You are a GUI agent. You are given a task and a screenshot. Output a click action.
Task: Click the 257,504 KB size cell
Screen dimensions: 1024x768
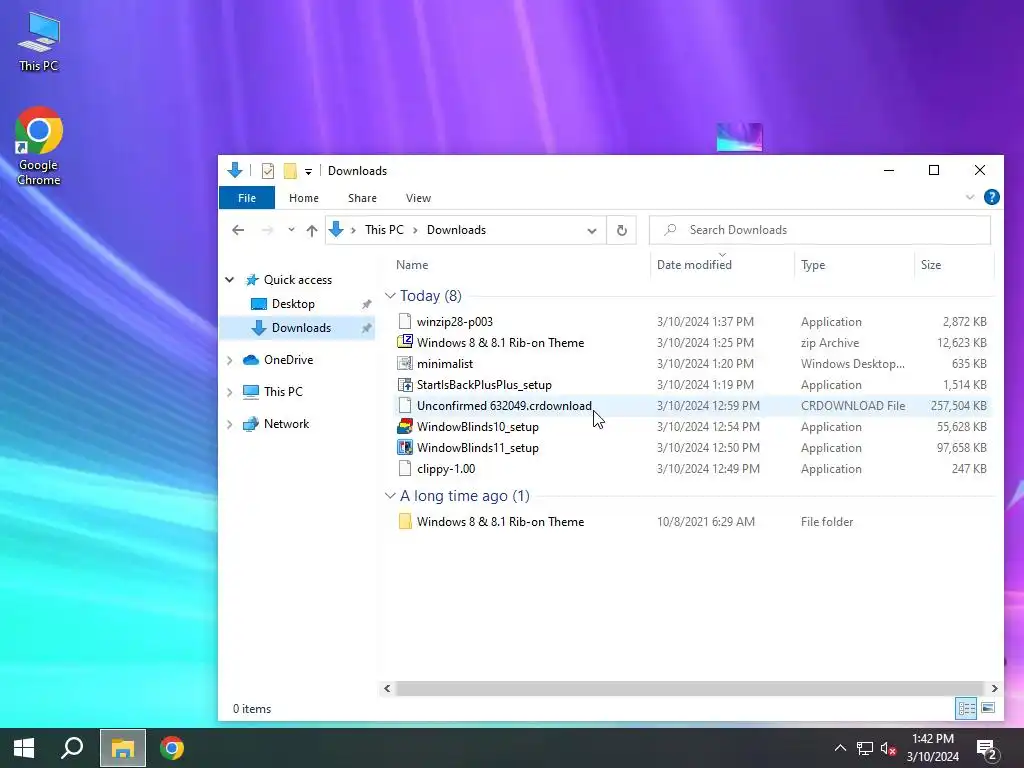click(958, 406)
